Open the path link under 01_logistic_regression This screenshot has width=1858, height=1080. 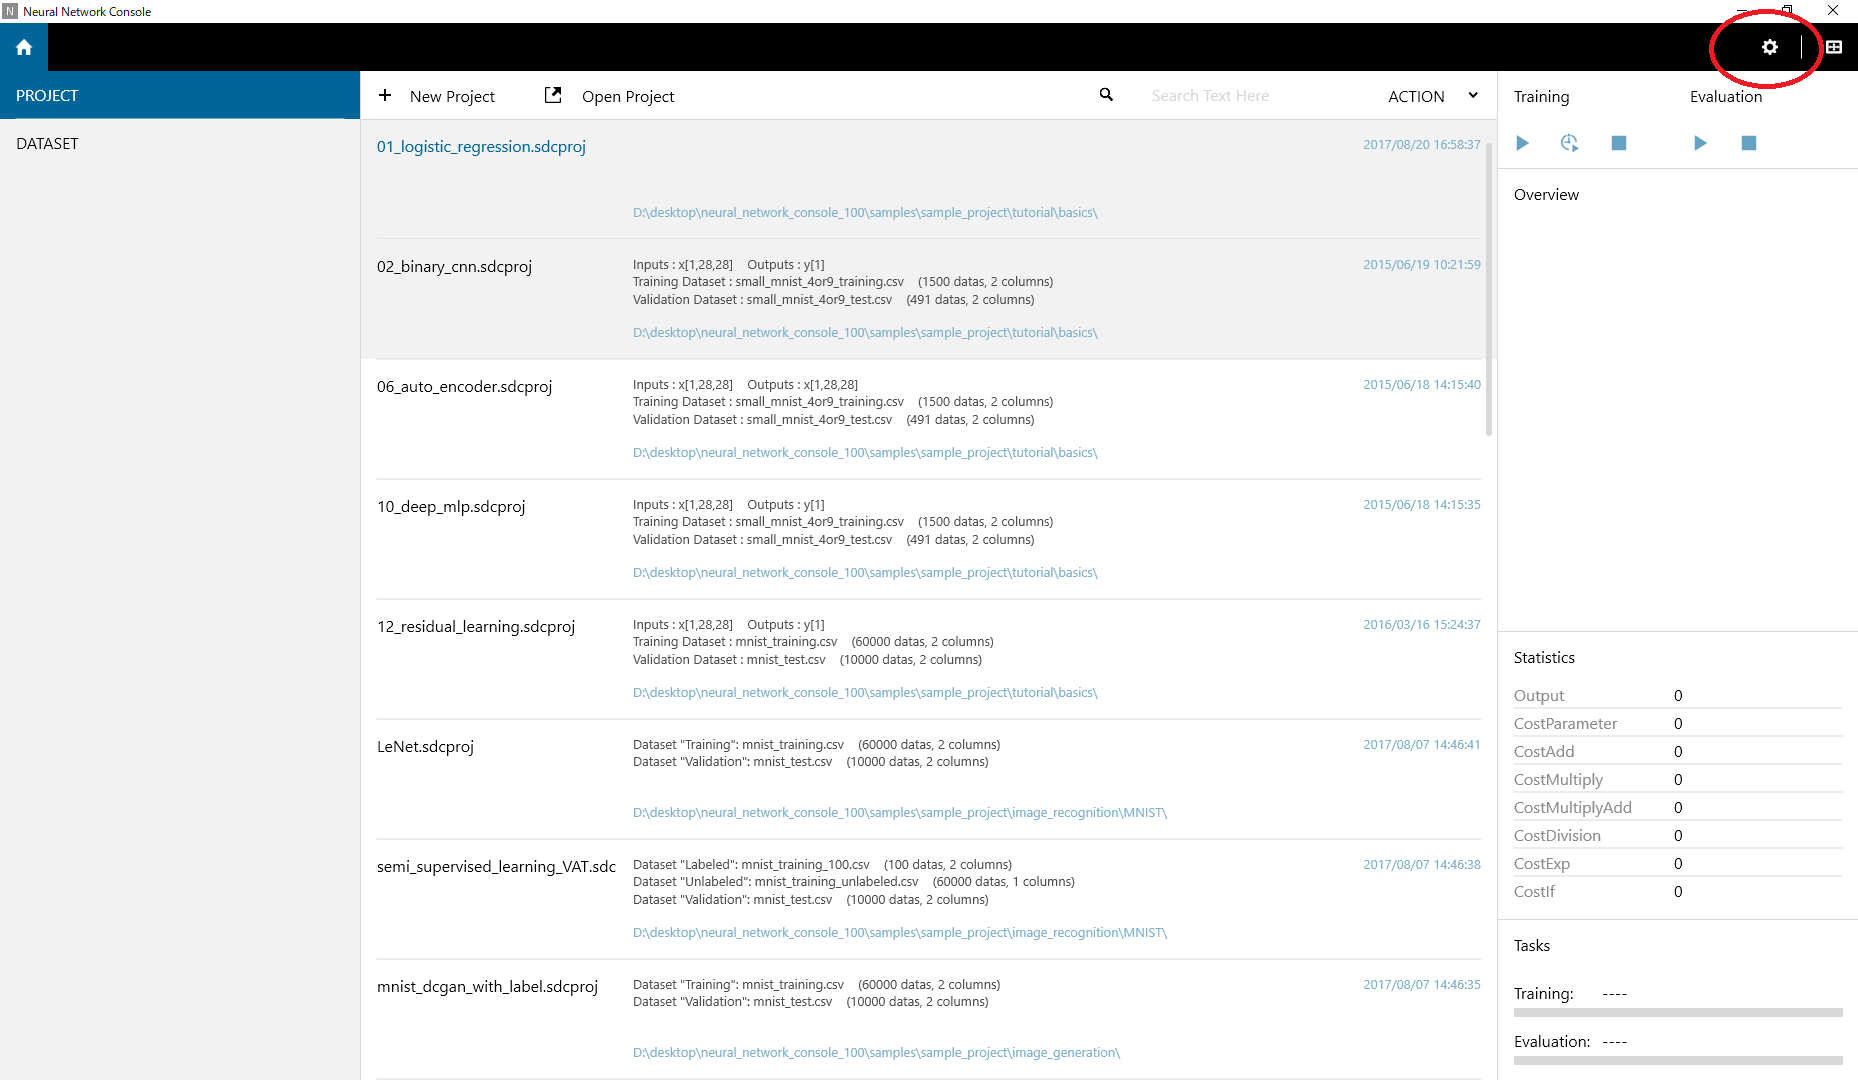coord(865,212)
